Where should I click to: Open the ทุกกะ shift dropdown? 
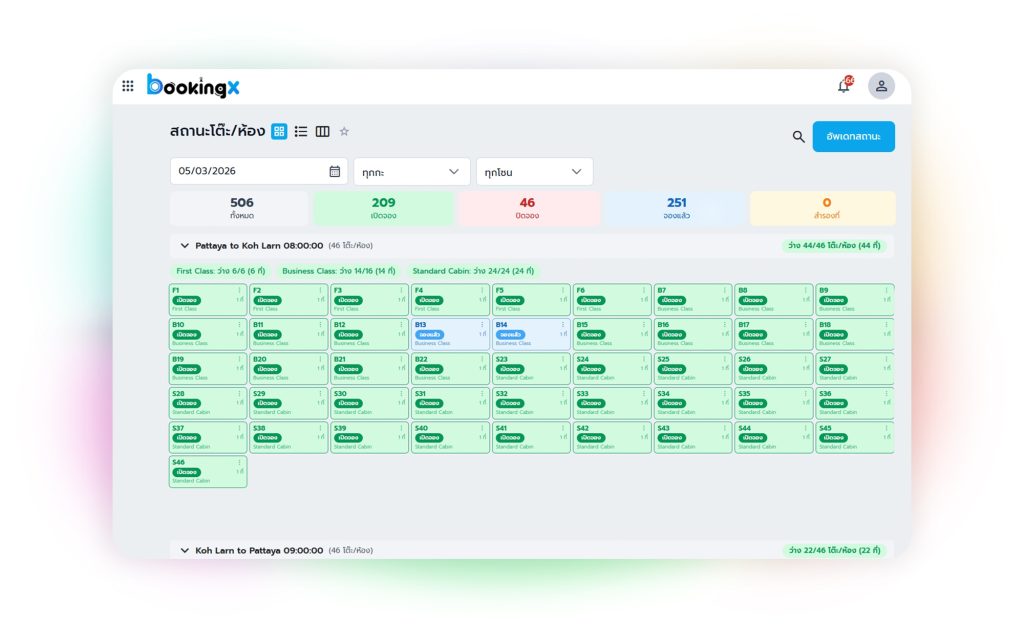tap(411, 172)
